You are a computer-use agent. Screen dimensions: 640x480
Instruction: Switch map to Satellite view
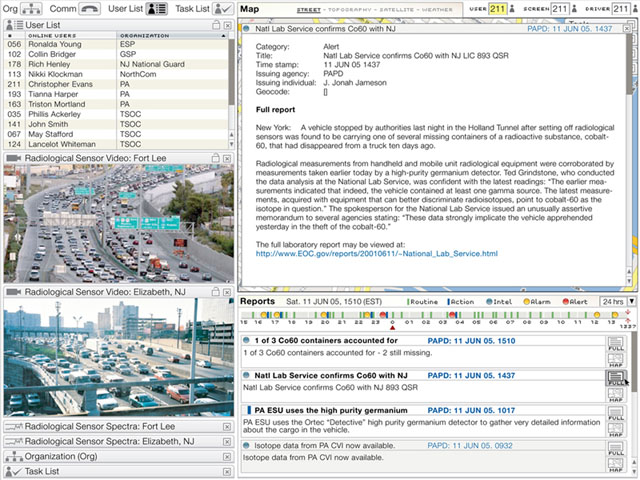click(x=398, y=9)
